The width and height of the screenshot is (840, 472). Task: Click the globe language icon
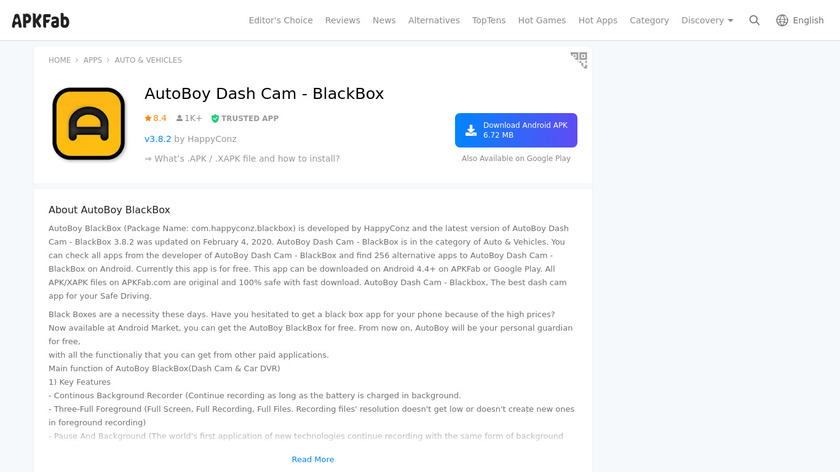[782, 20]
